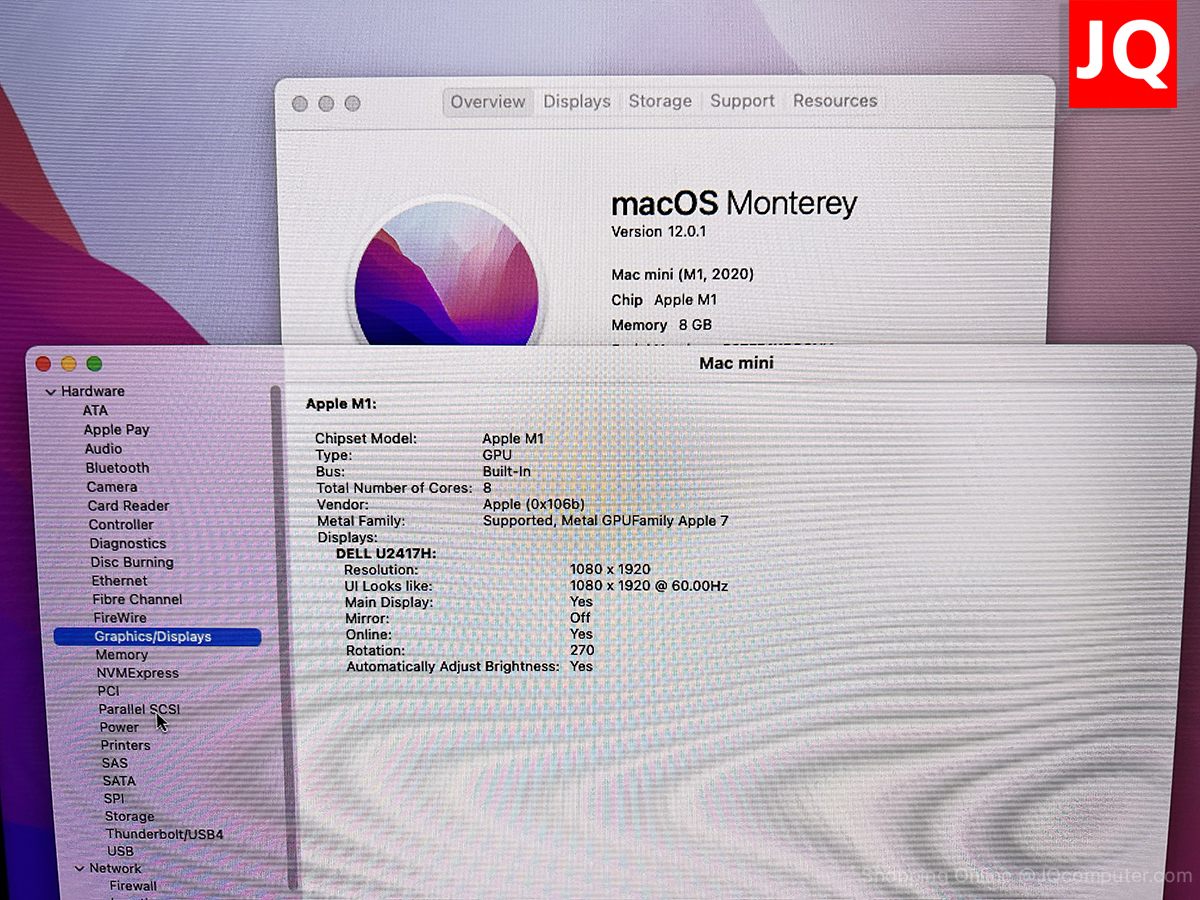Select PCI in the sidebar
This screenshot has height=900, width=1200.
[108, 691]
